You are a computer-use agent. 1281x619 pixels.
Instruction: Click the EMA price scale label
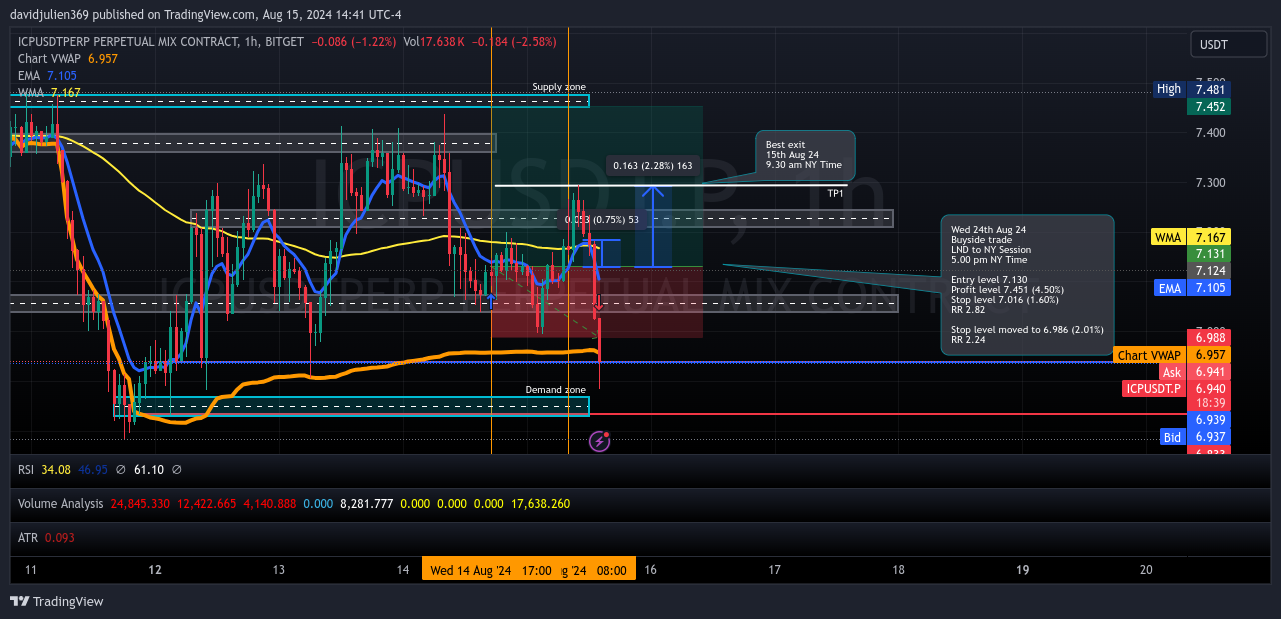point(1170,288)
